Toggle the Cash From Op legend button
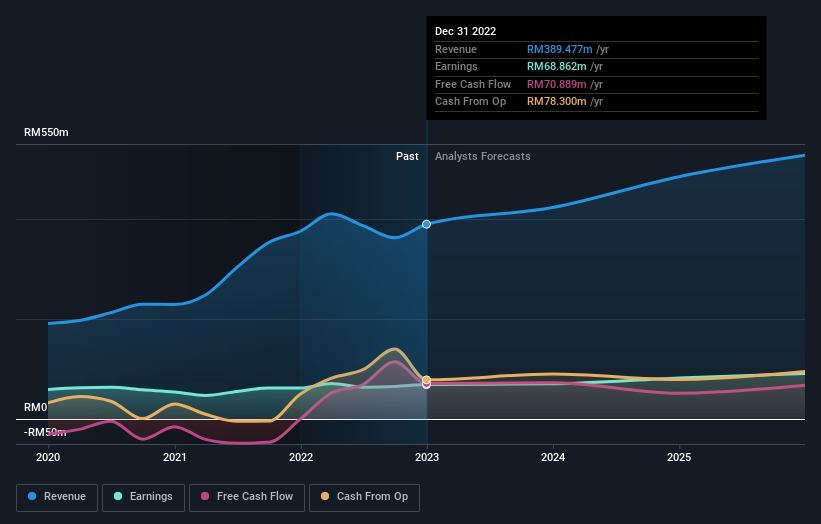 [x=364, y=497]
